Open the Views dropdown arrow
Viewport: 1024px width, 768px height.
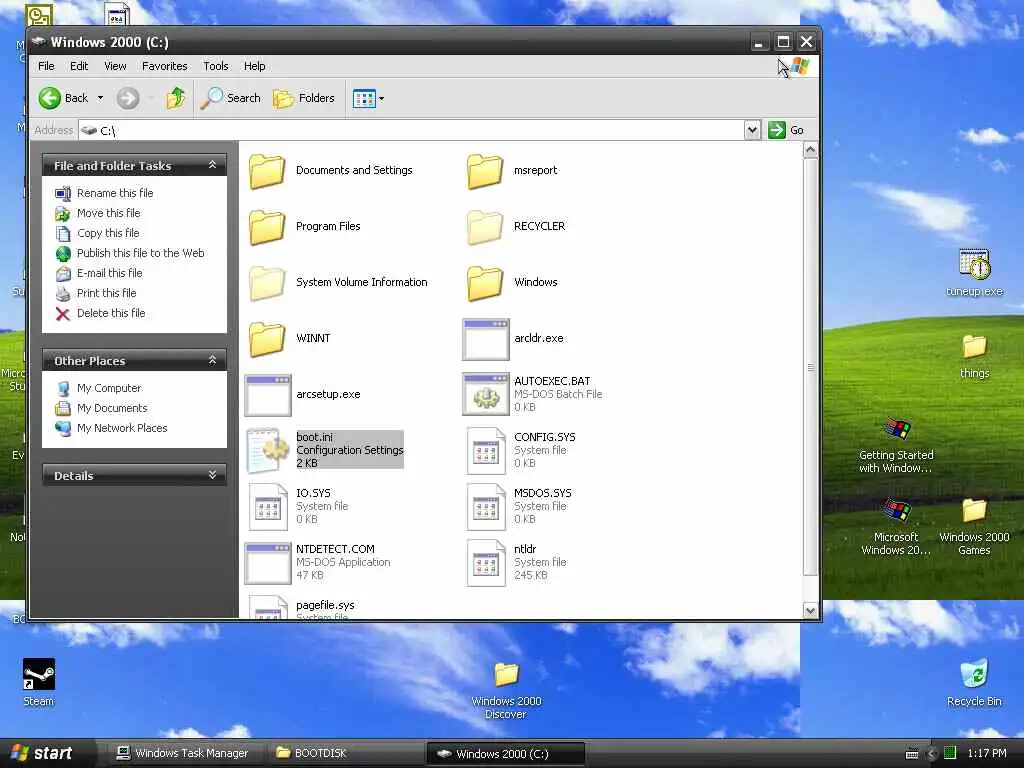pos(381,99)
